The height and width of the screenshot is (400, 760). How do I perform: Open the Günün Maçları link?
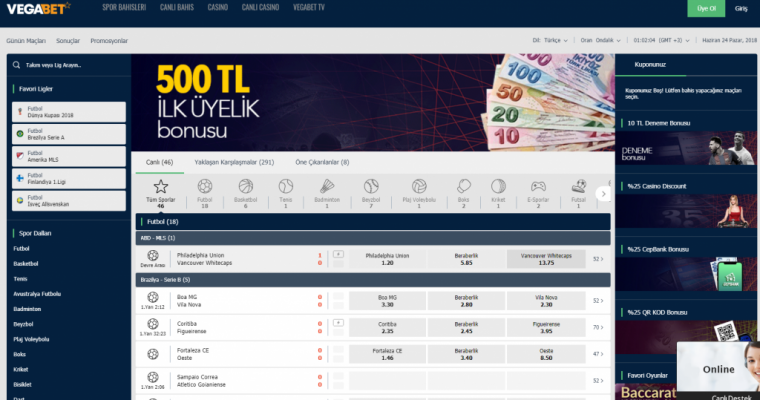tap(26, 41)
